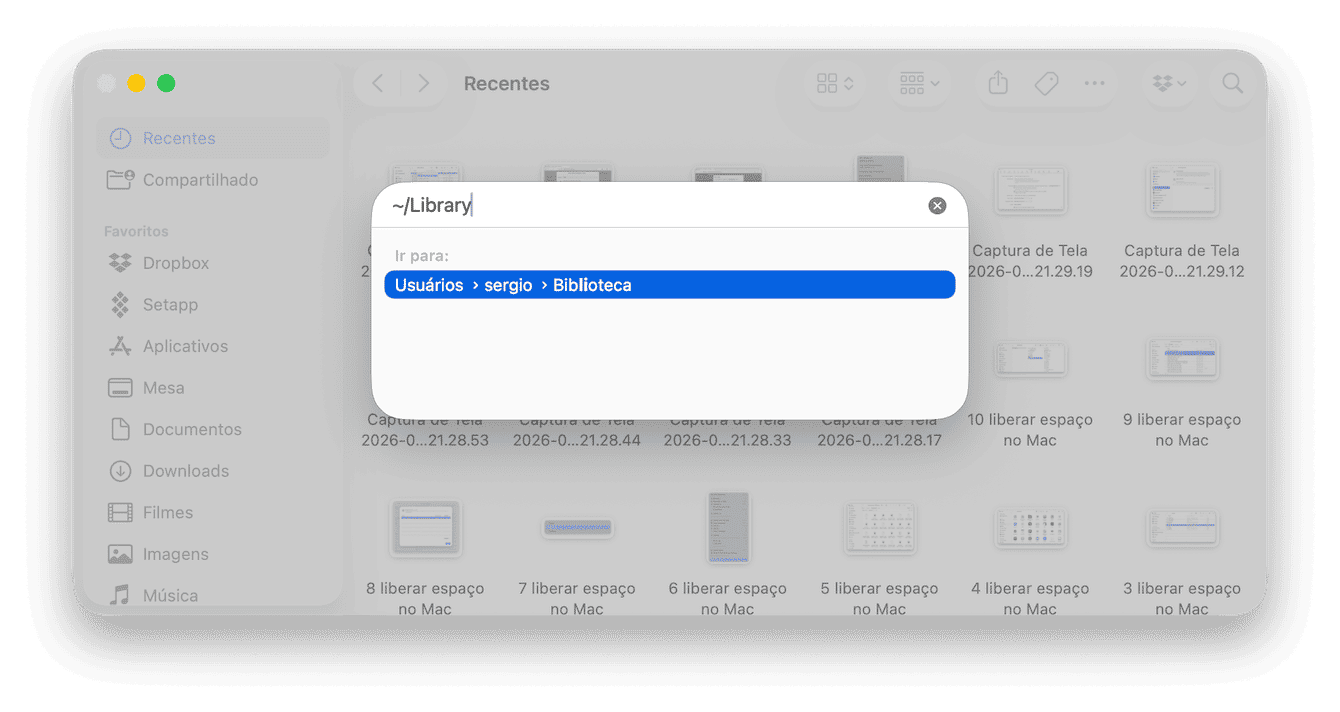Click the yellow minimize window button
The height and width of the screenshot is (712, 1340).
137,83
